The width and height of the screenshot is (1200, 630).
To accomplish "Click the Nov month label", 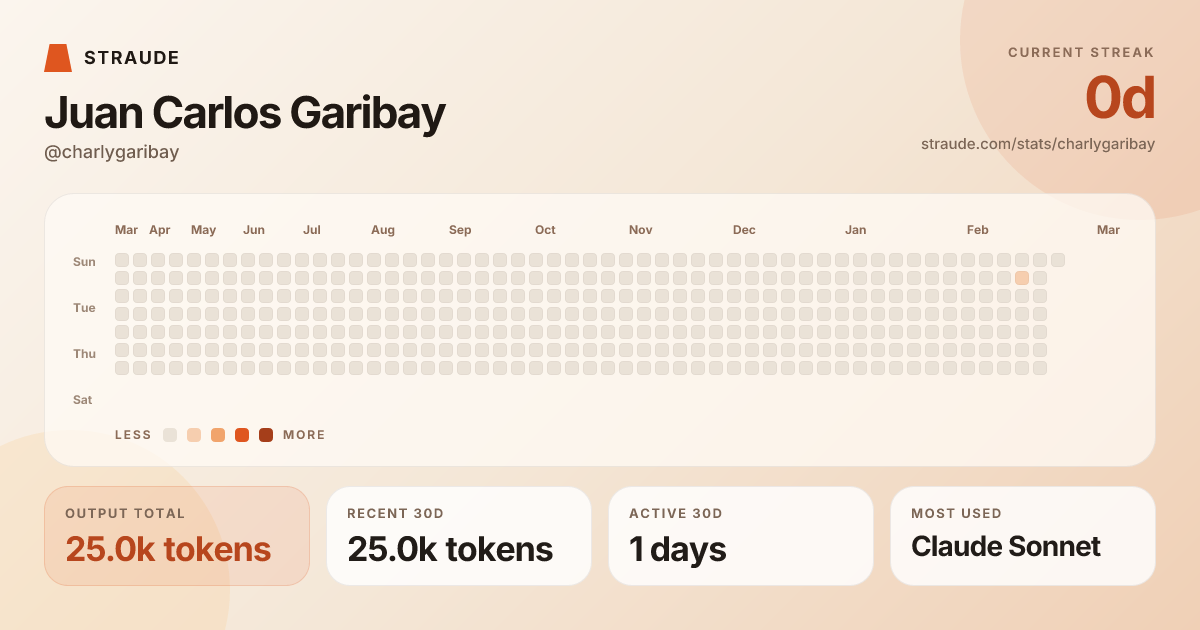I will coord(640,230).
